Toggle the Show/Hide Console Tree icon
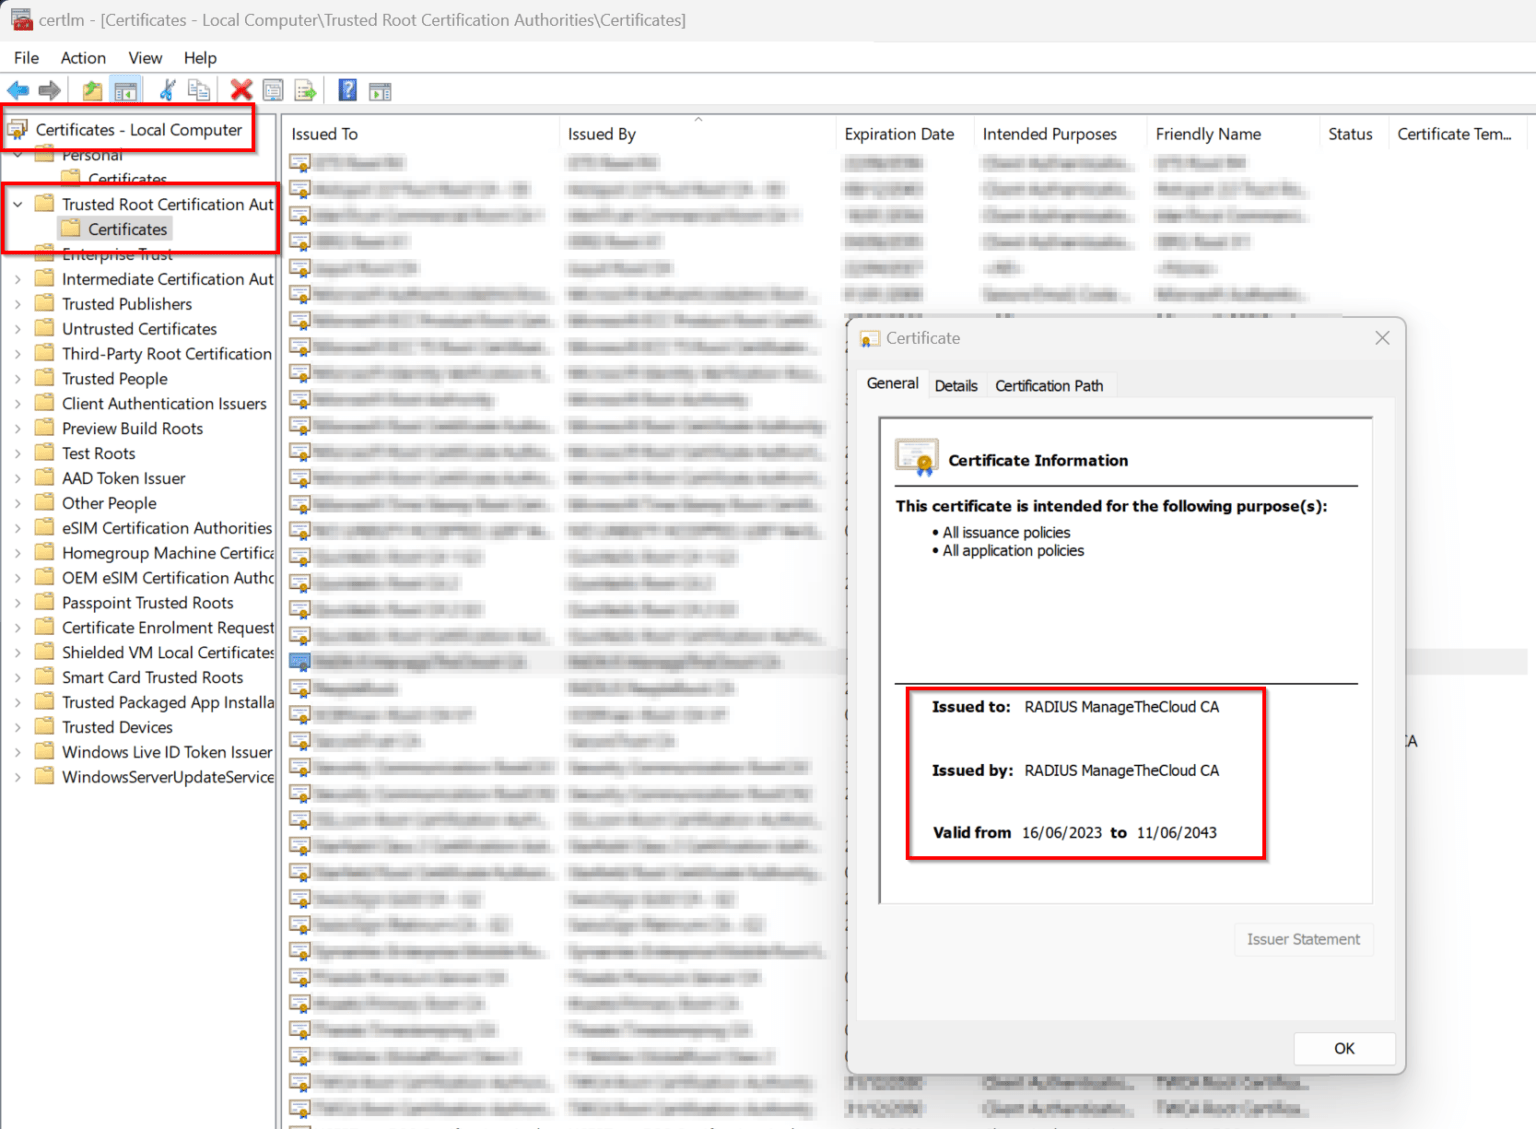1536x1129 pixels. coord(126,90)
